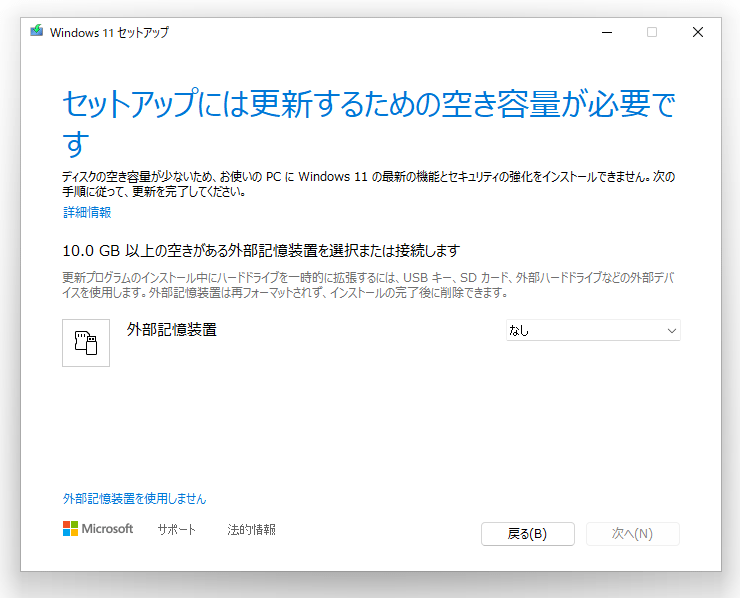Open the 法的情報 link
Screen dimensions: 740x598
(252, 530)
